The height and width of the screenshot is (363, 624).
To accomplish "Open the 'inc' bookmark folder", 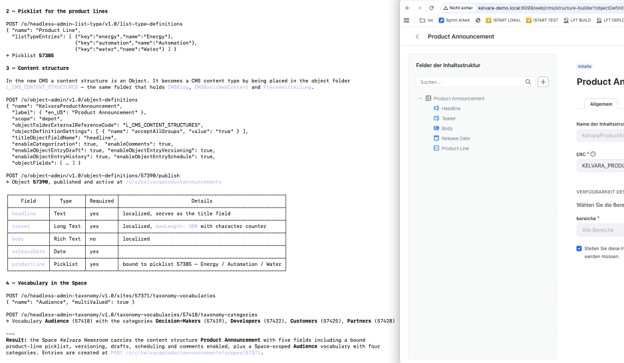I will 426,20.
